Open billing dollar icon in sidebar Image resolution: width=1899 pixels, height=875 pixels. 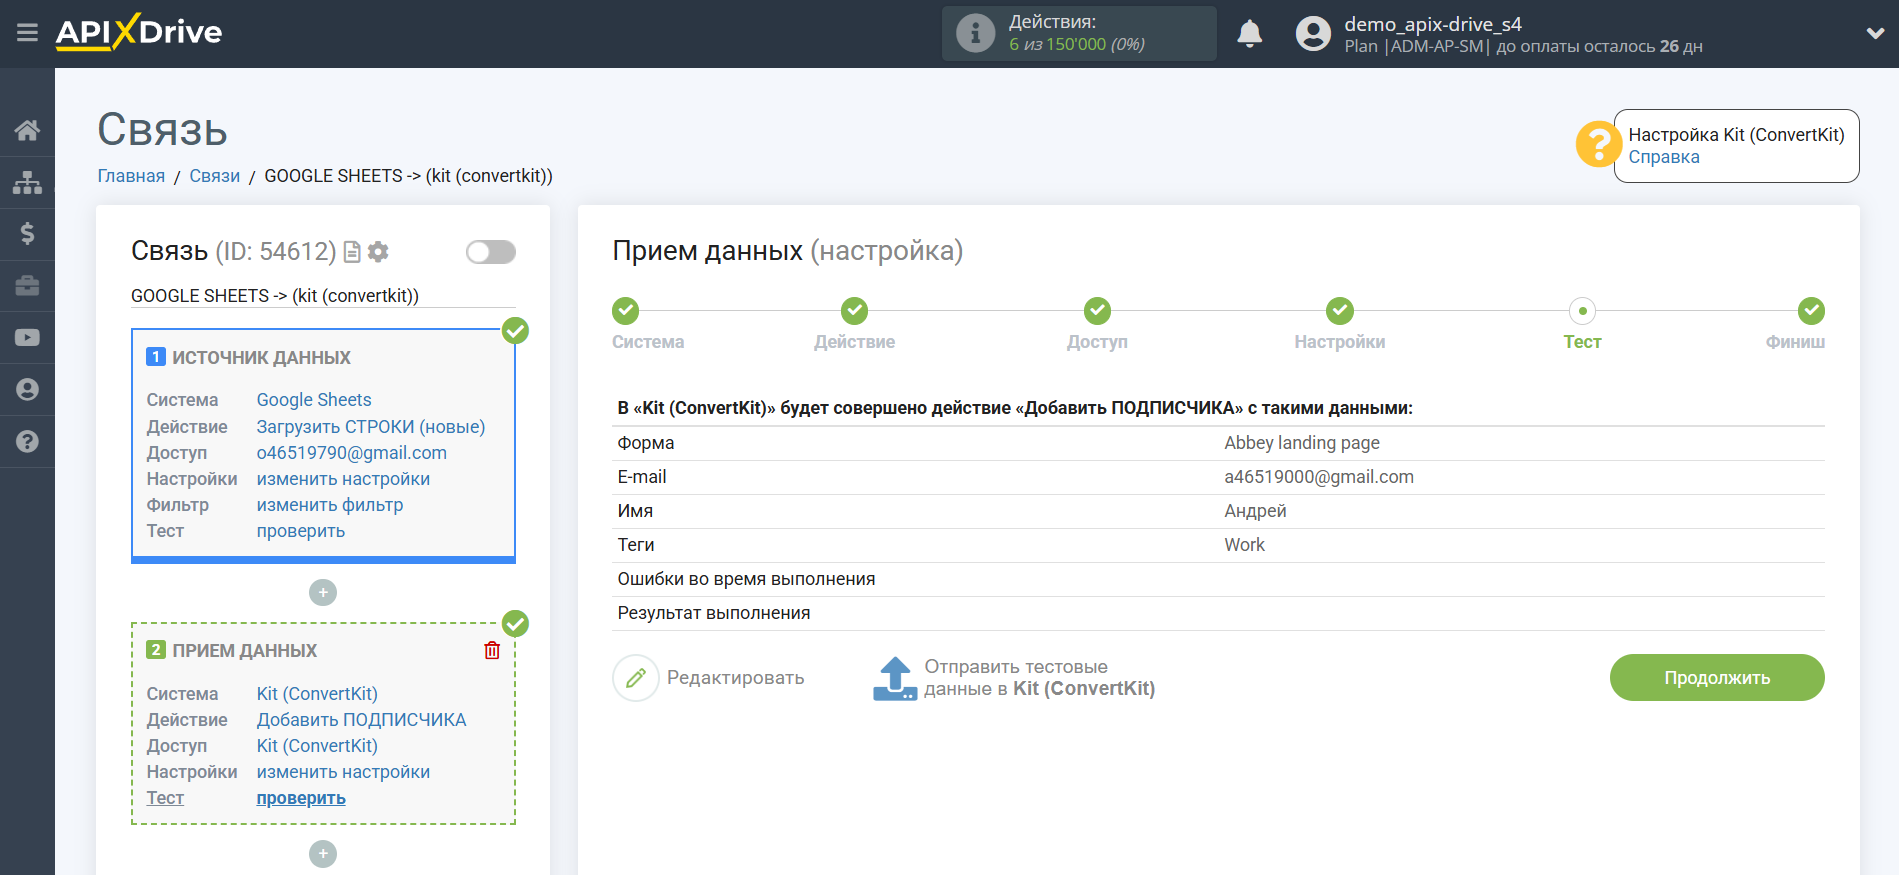[27, 234]
